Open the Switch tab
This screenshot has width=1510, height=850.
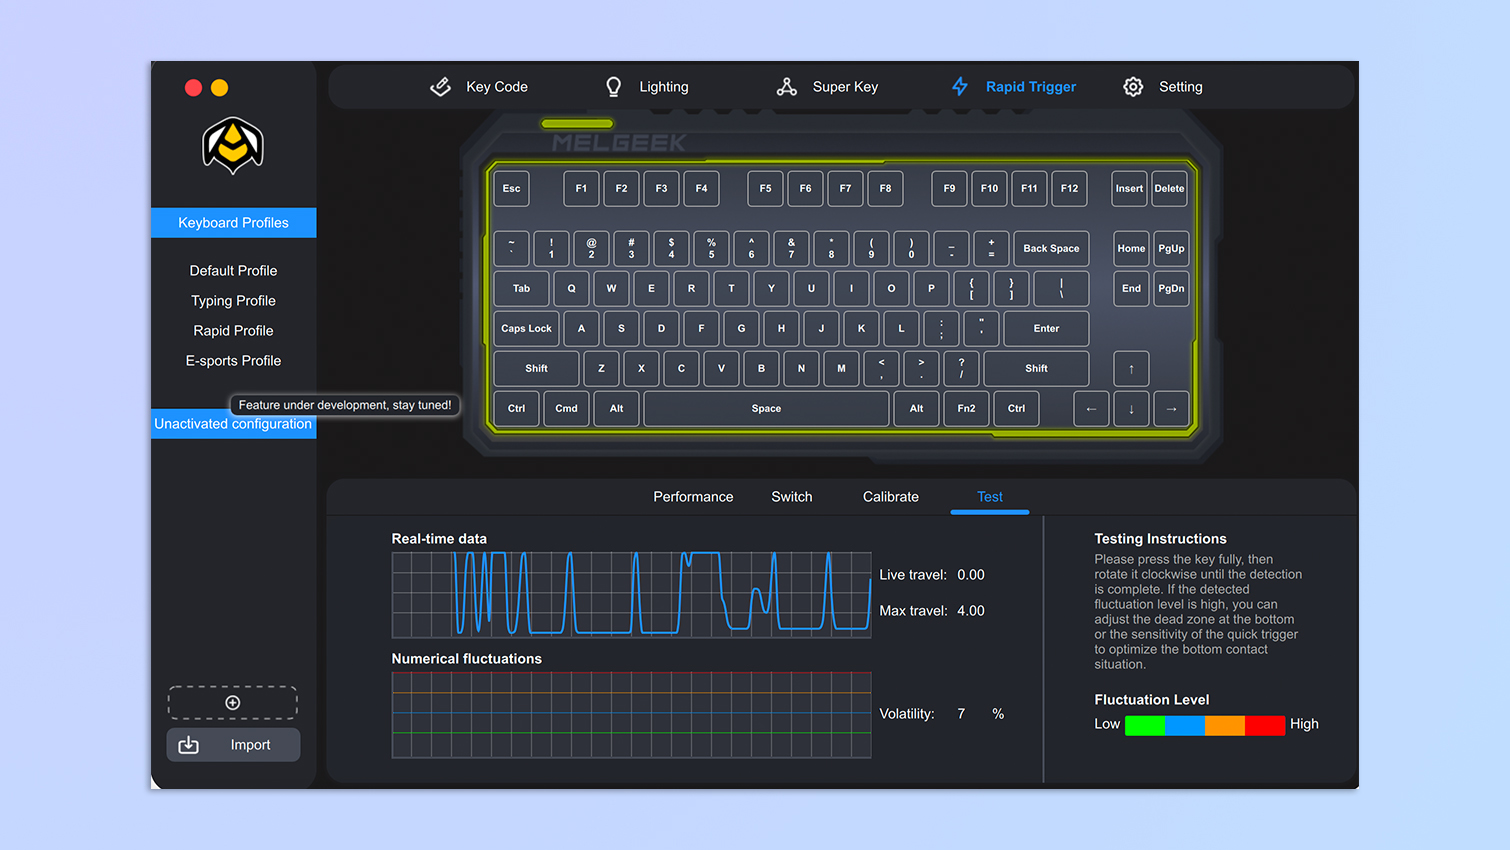coord(791,497)
